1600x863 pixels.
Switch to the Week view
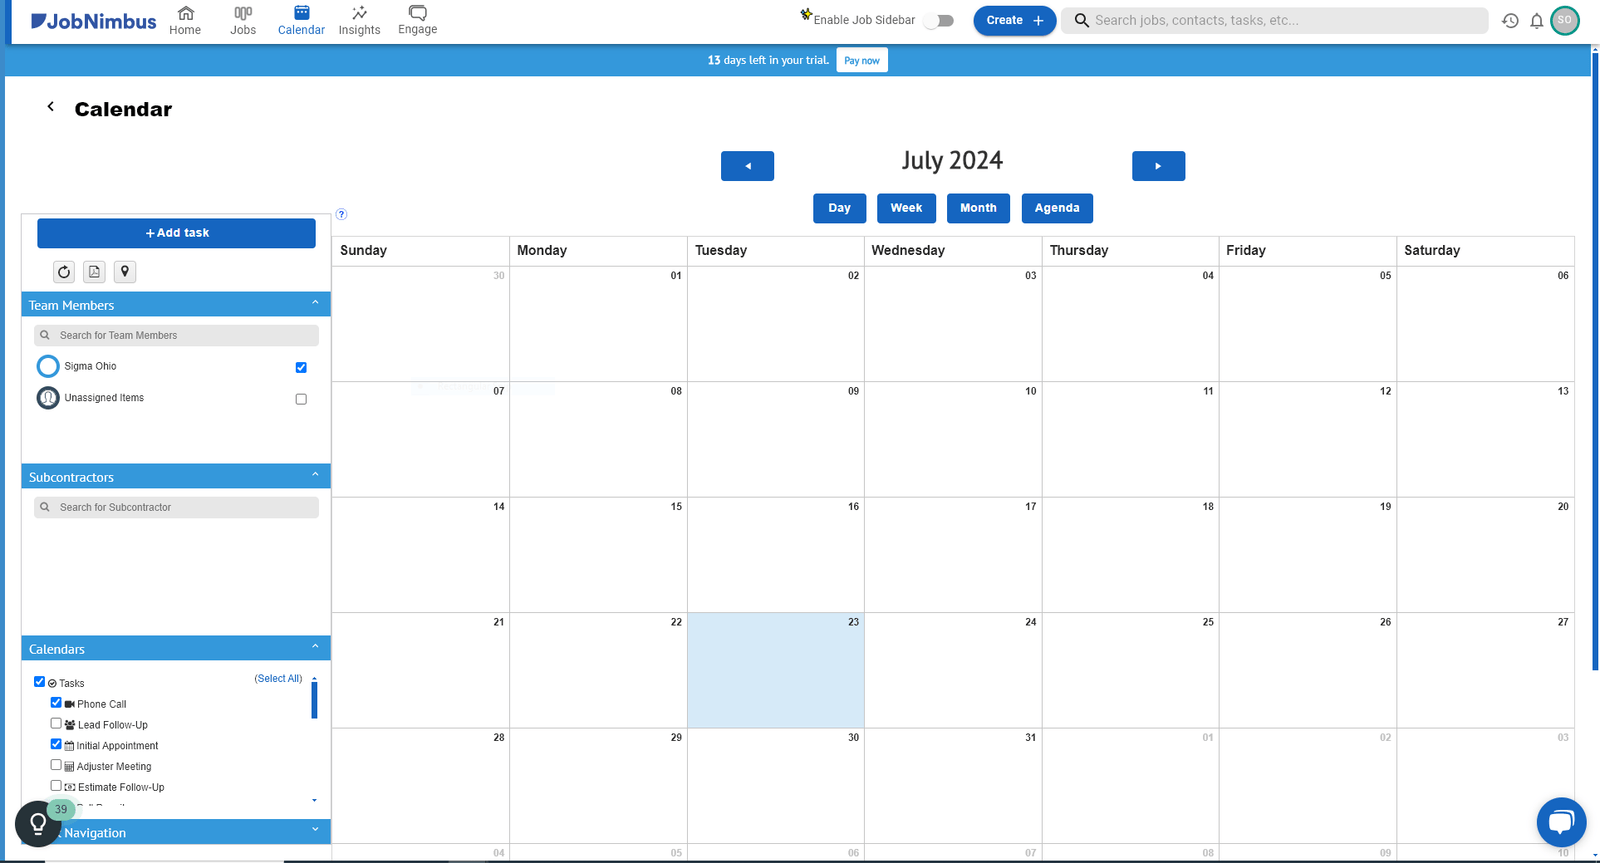click(x=906, y=208)
